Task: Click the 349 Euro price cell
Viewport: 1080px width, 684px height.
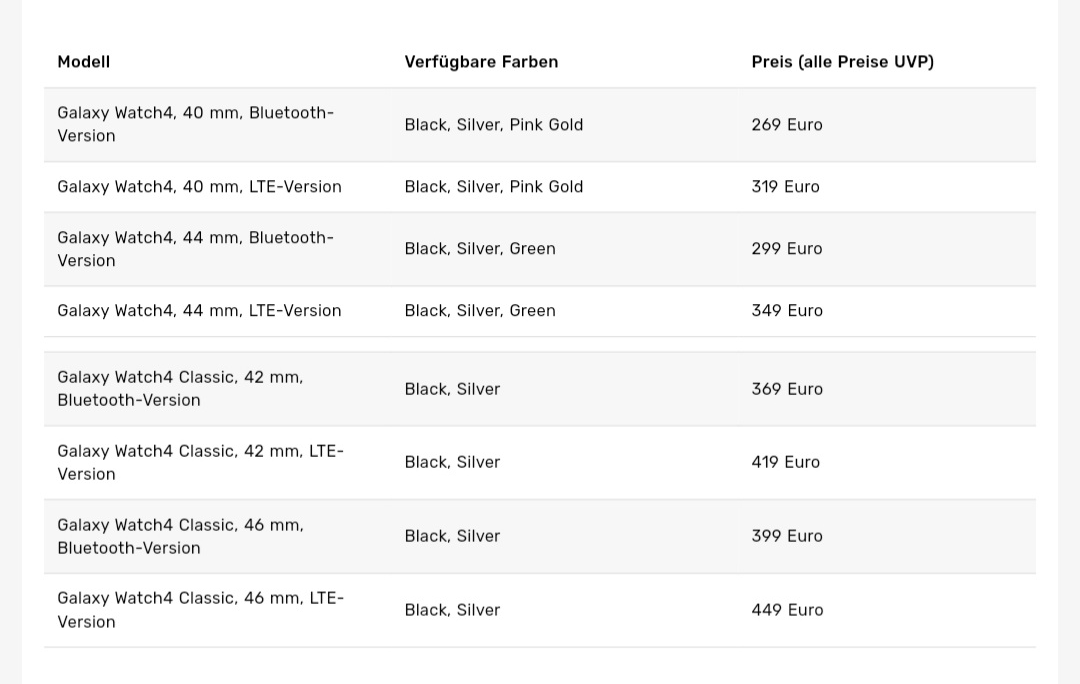Action: pos(787,311)
